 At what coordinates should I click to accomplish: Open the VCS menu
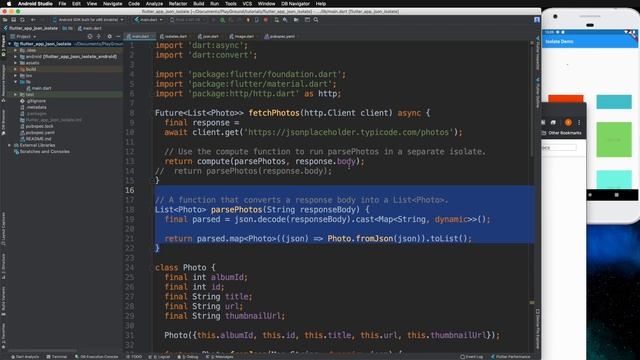pyautogui.click(x=247, y=4)
